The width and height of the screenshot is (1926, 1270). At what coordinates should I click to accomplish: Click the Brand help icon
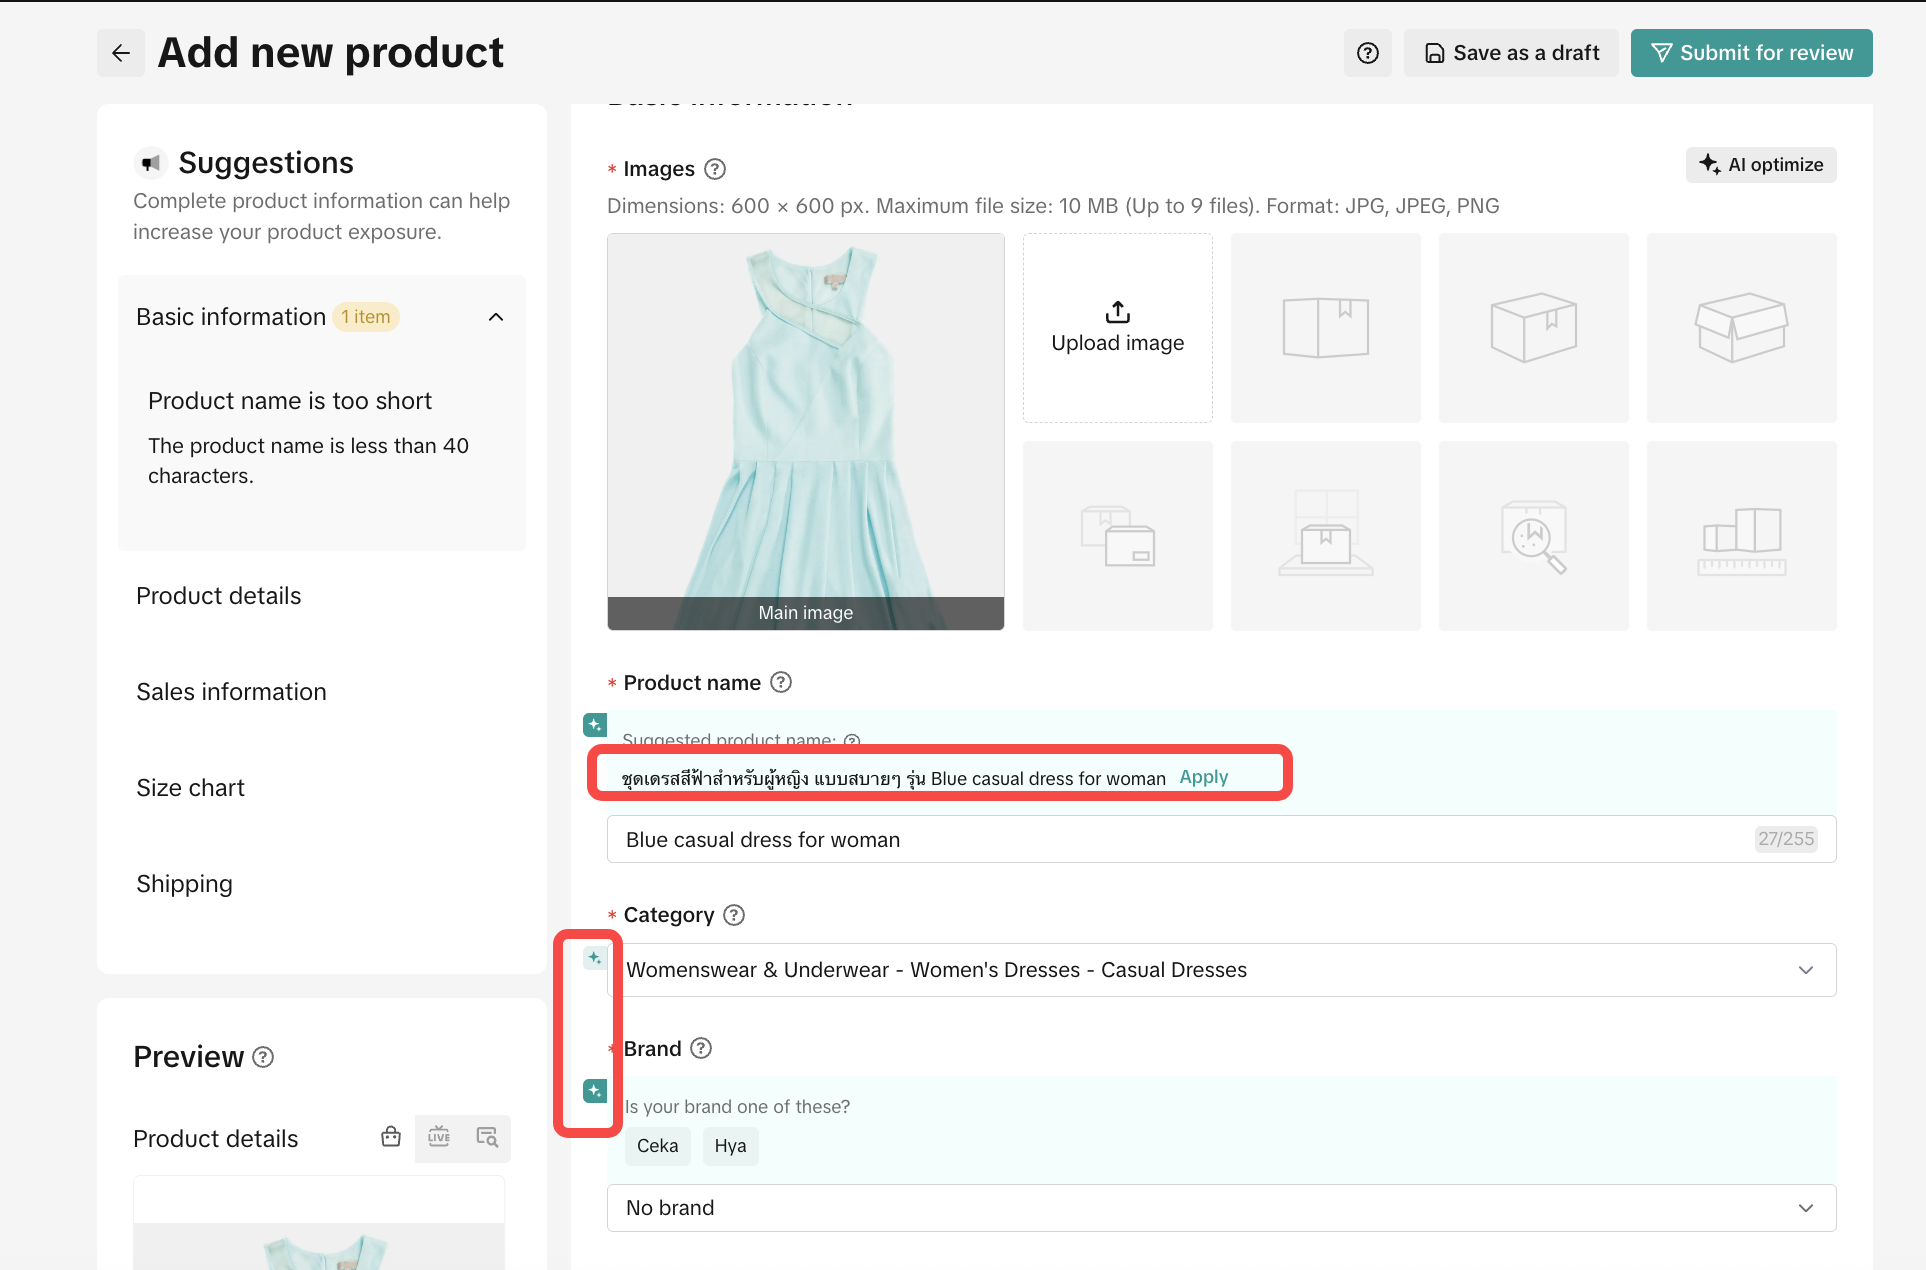(x=701, y=1048)
